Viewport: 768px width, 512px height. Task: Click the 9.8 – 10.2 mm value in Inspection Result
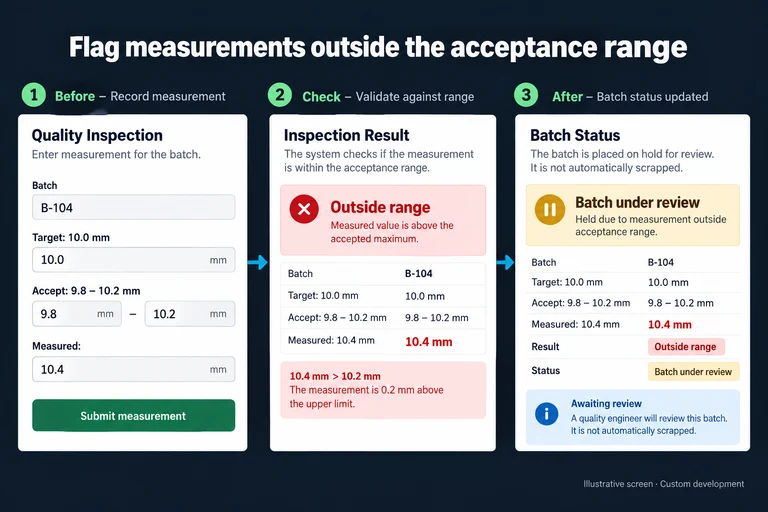[x=436, y=317]
